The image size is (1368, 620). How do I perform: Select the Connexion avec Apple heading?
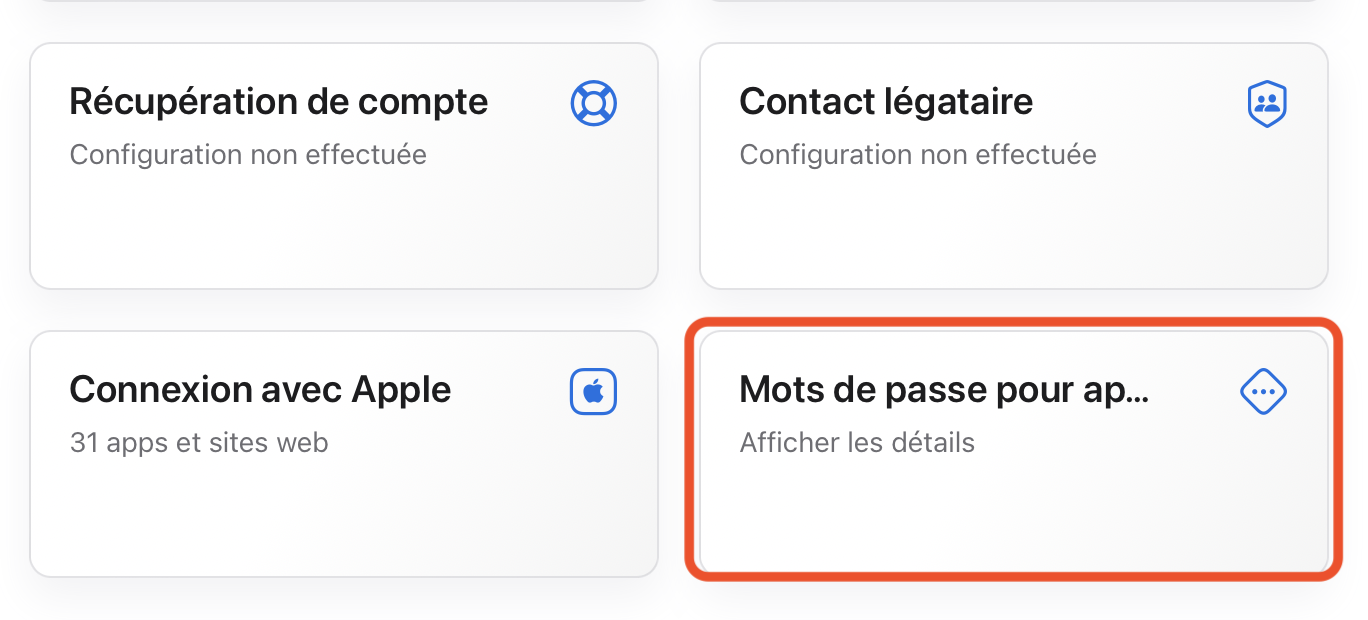[259, 390]
